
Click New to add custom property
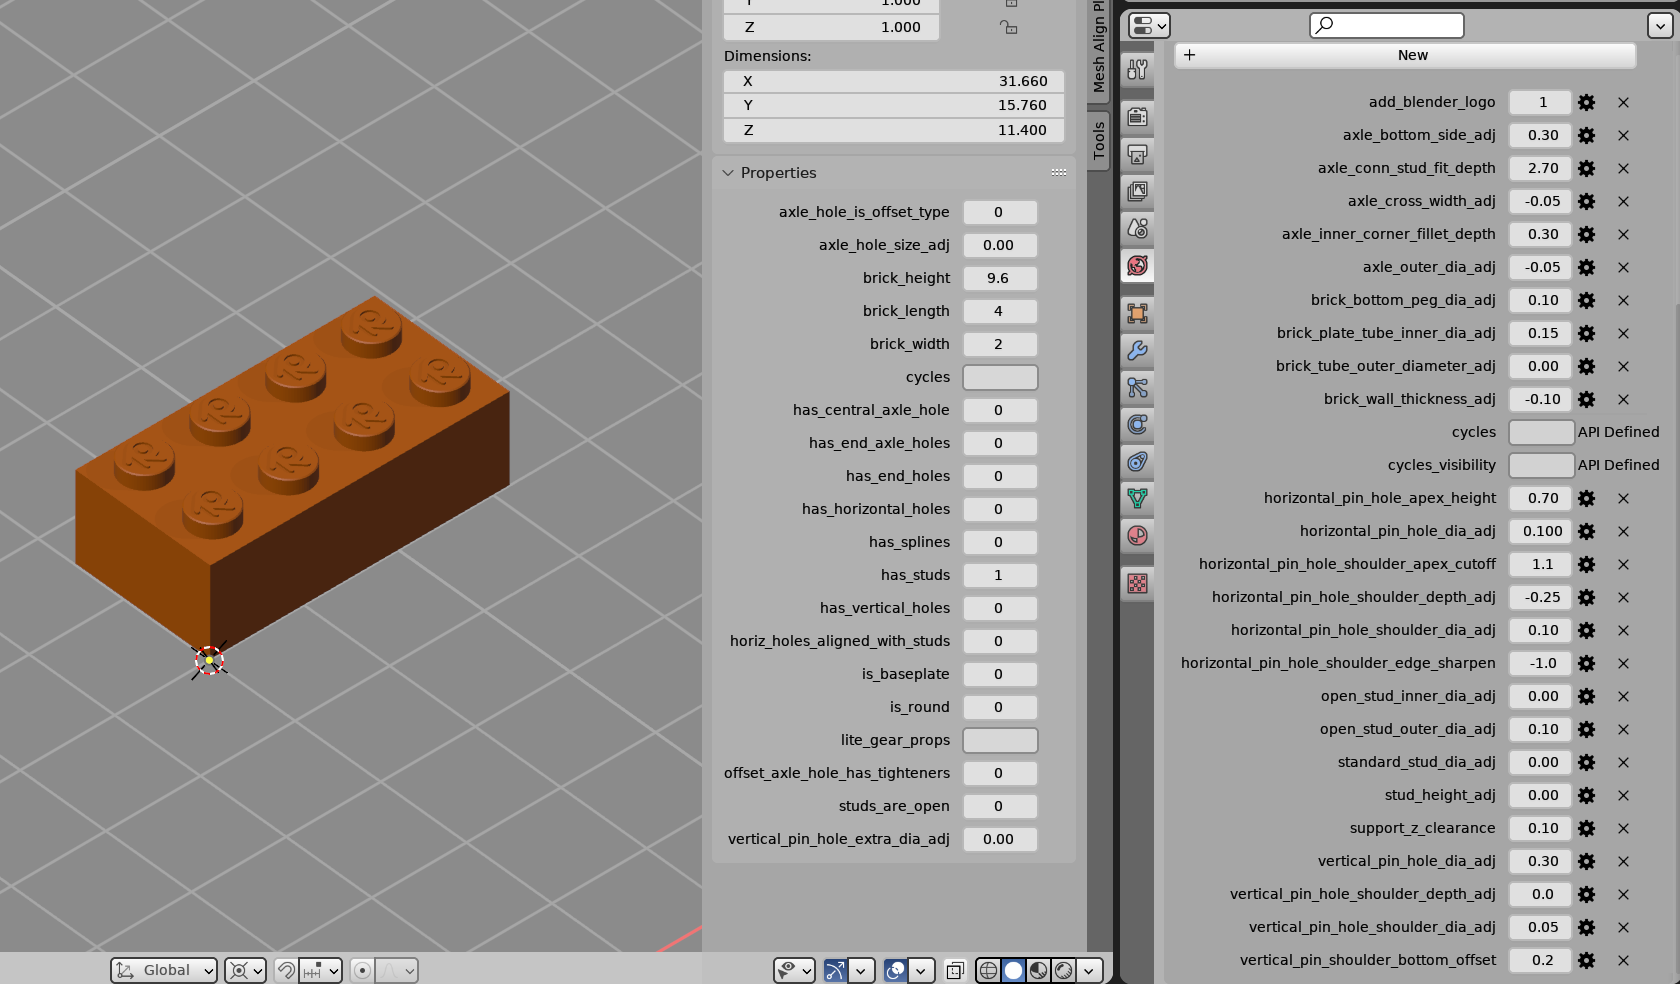point(1406,55)
